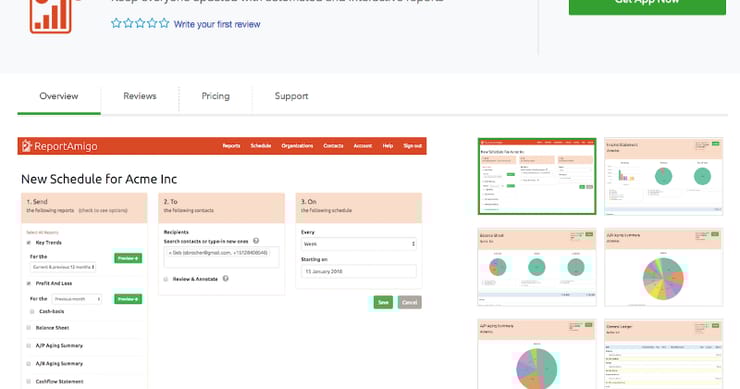Viewport: 740px width, 389px height.
Task: Click Sign out in the red header
Action: tap(412, 146)
